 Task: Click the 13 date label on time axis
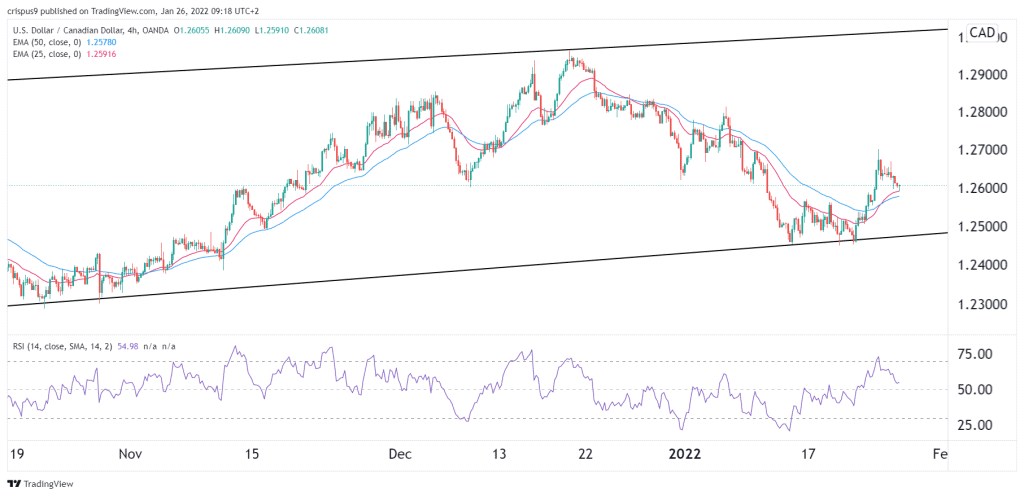[500, 454]
